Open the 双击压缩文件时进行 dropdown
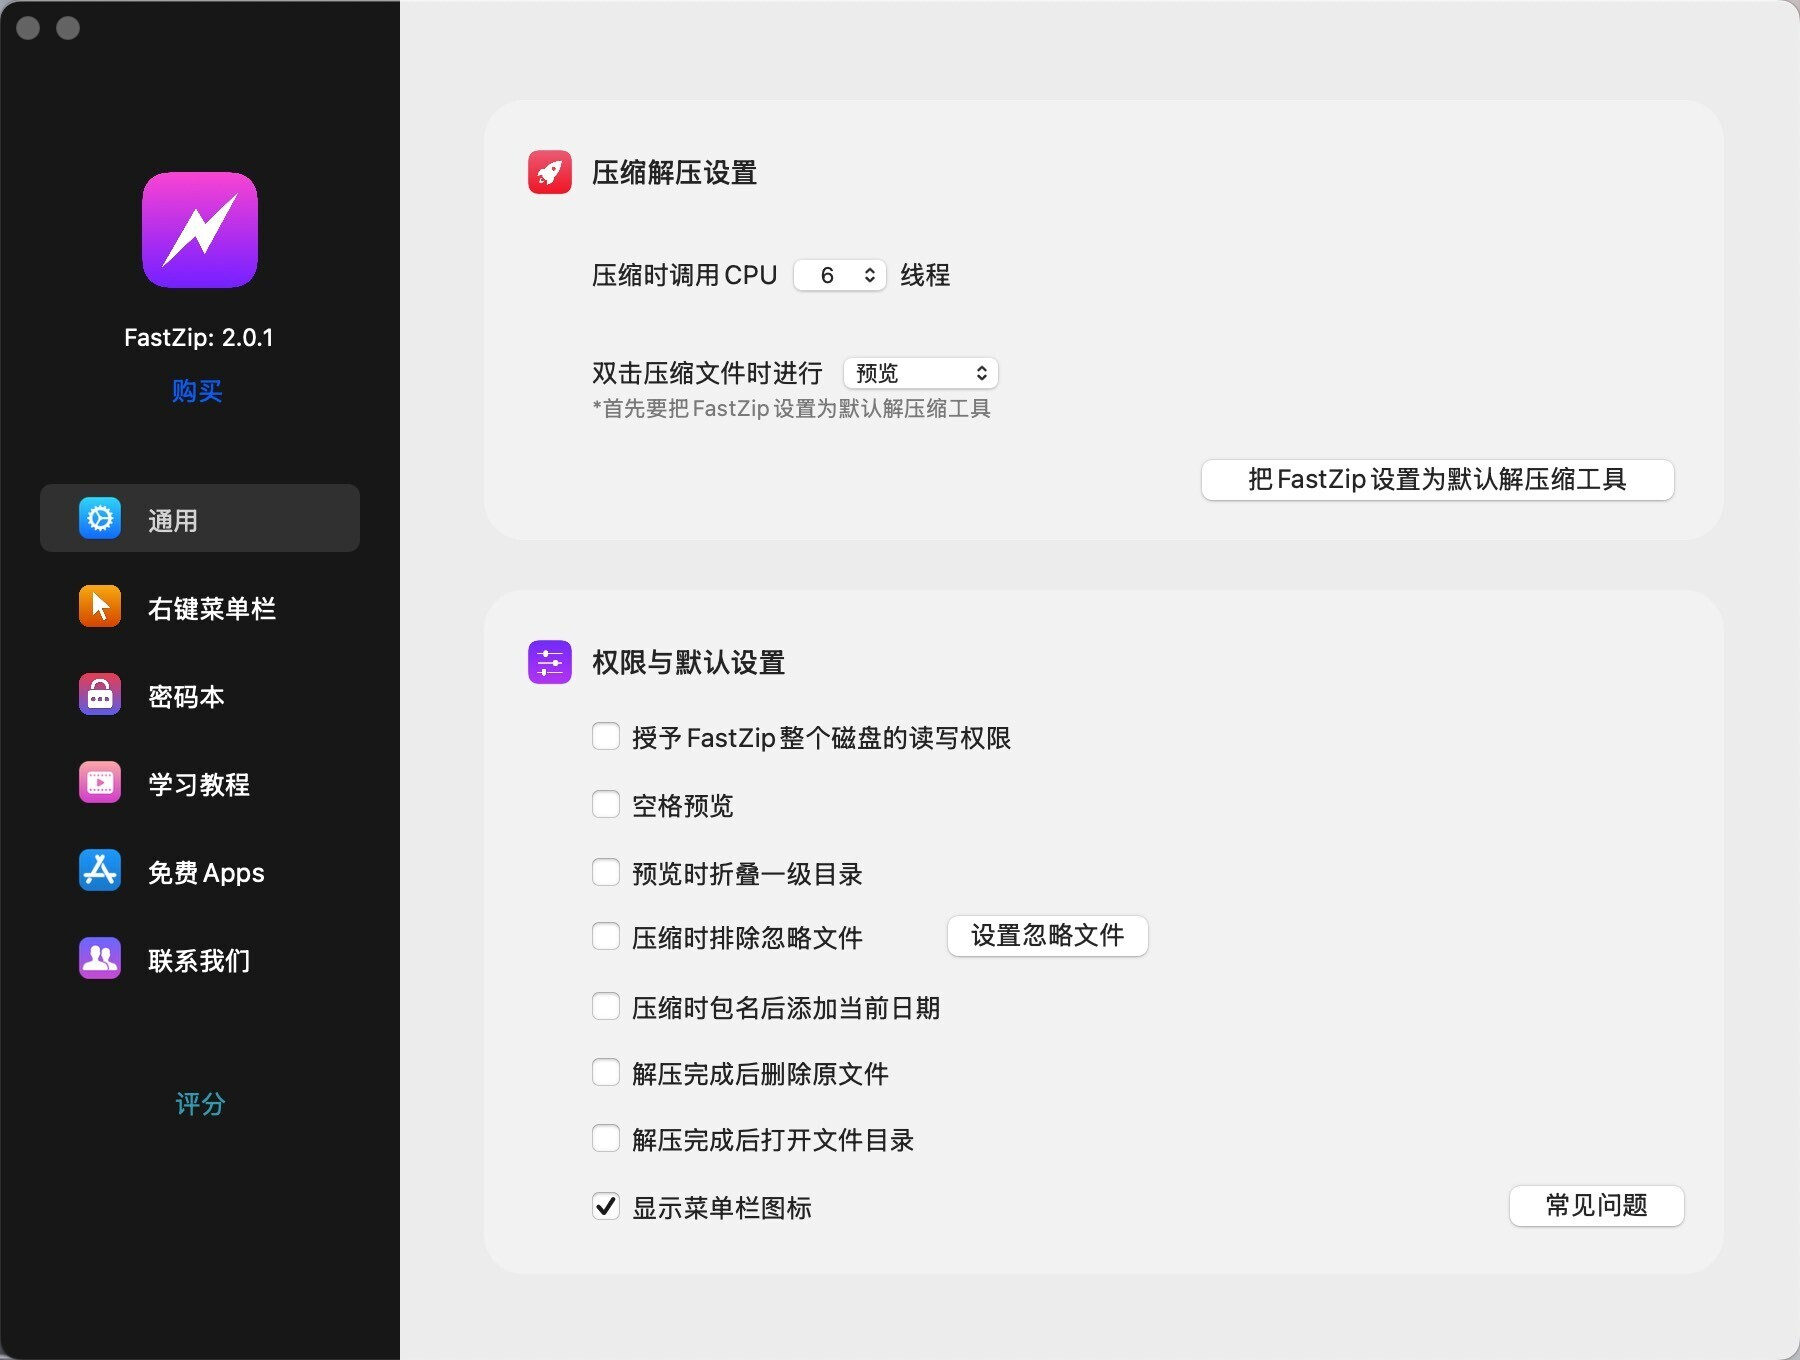Screen dimensions: 1800x1360 (x=920, y=372)
